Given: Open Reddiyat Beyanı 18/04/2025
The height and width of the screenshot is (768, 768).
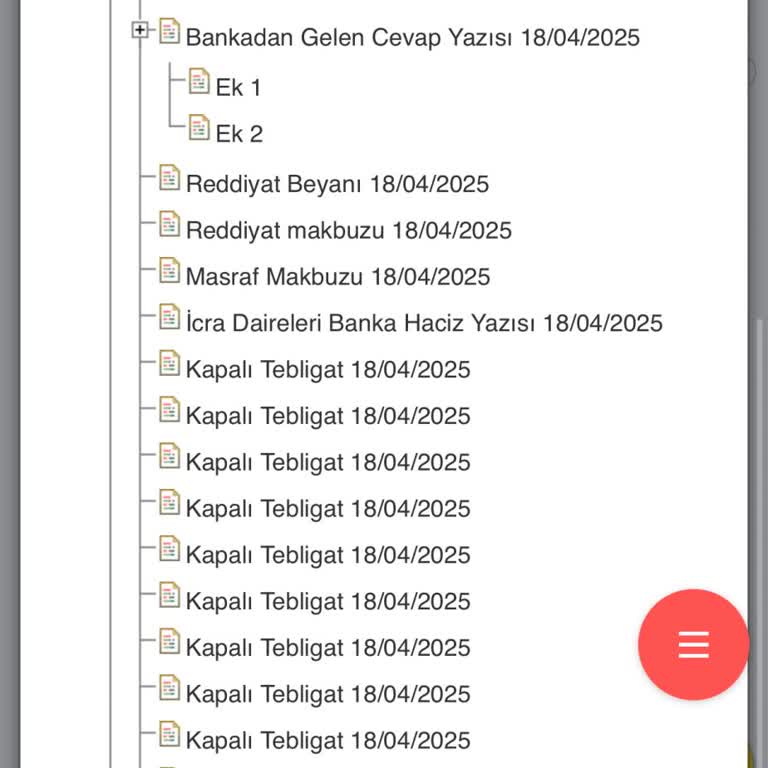Looking at the screenshot, I should pos(337,184).
